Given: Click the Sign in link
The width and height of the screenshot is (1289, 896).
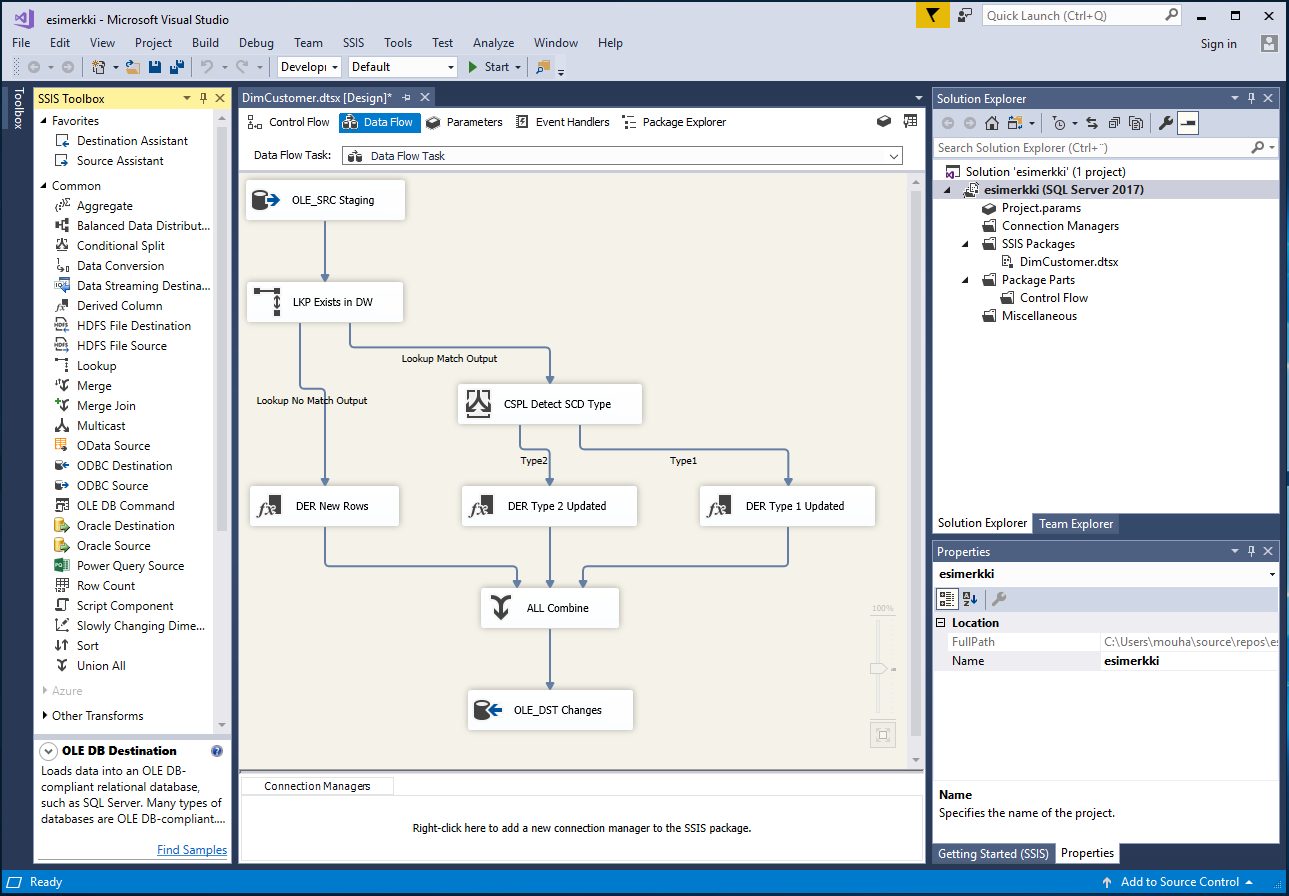Looking at the screenshot, I should pos(1219,44).
